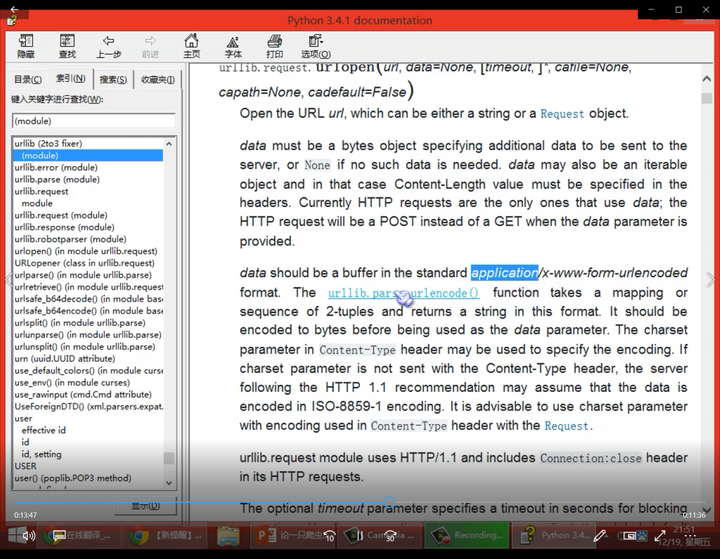Select 'urlunparse() (in module urllib.parse)' entry
This screenshot has height=559, width=720.
88,334
